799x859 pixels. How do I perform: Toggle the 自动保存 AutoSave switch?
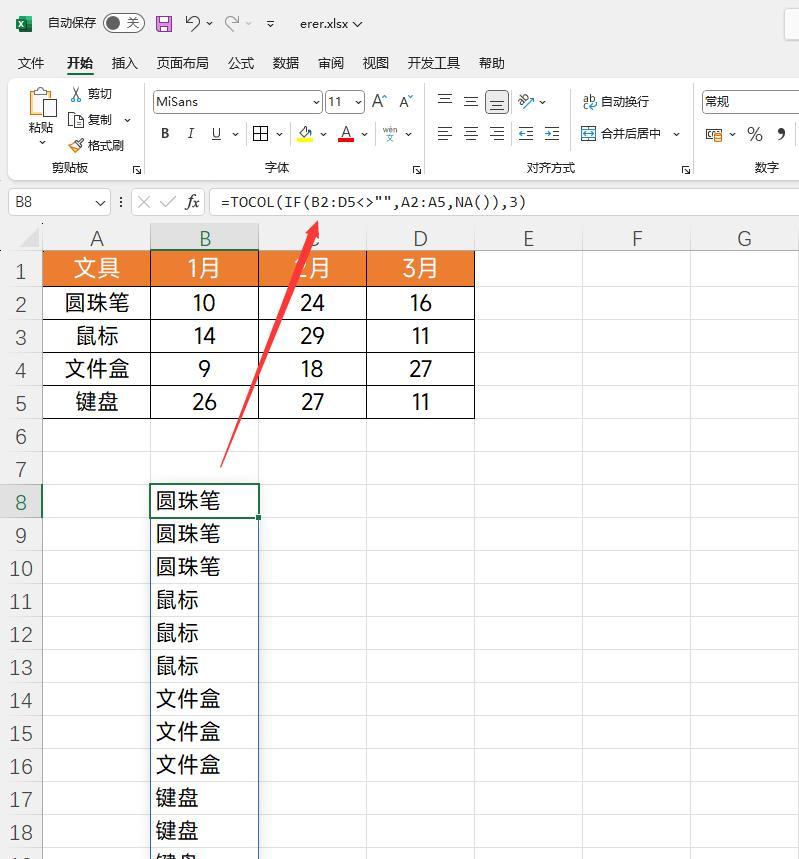pyautogui.click(x=124, y=23)
